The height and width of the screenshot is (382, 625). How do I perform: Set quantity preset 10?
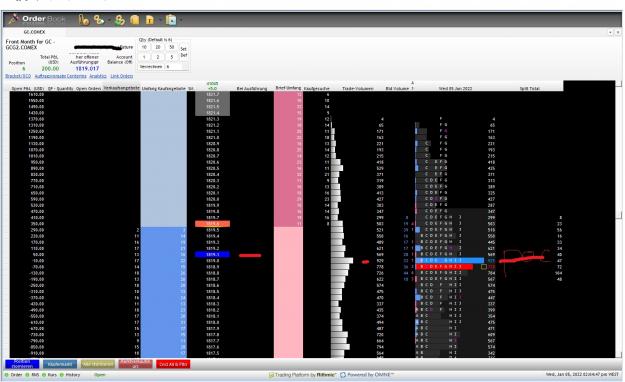[144, 47]
